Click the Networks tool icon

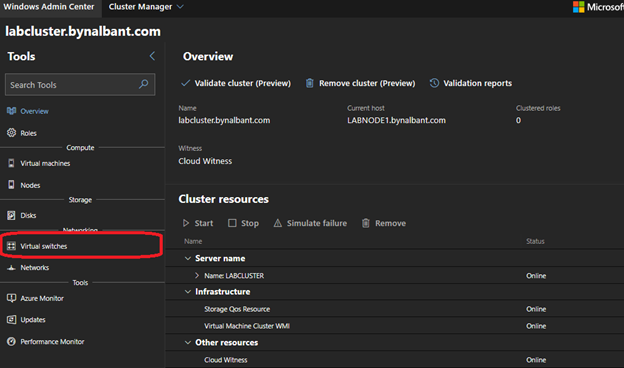point(12,267)
